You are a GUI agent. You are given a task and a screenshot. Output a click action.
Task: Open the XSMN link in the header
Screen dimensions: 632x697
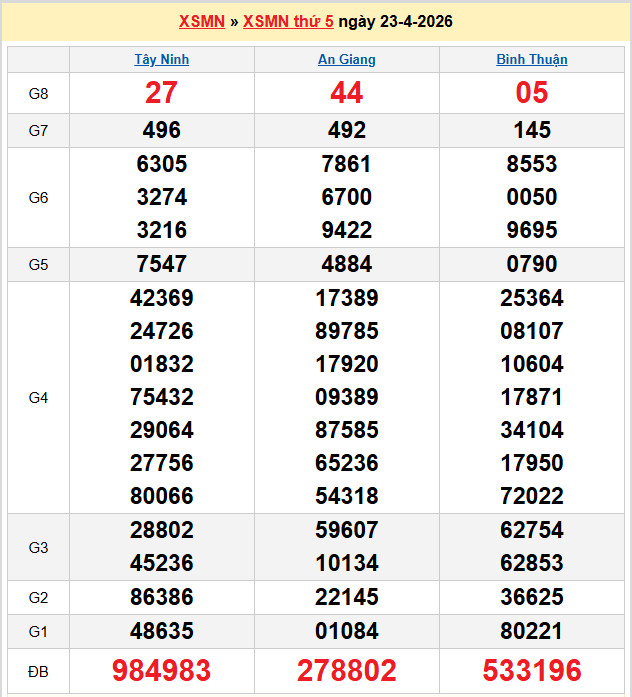tap(201, 21)
